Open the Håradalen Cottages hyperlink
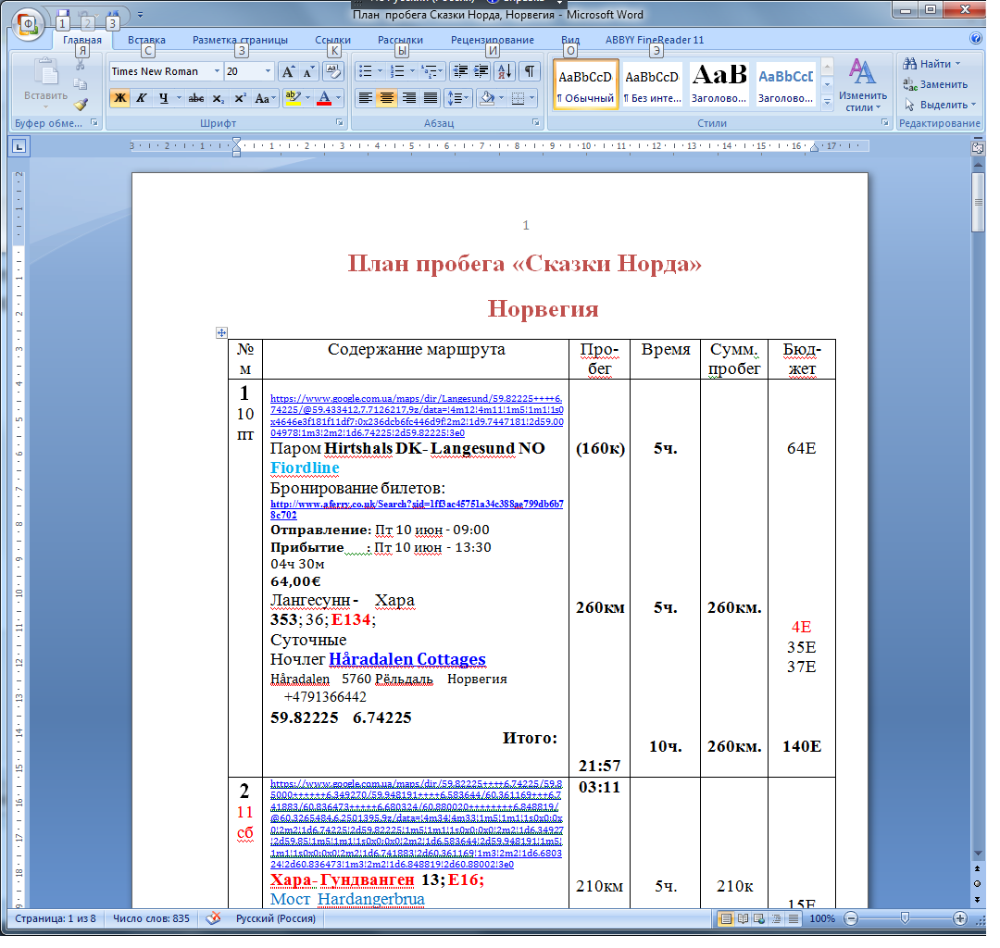The width and height of the screenshot is (1000, 948). (x=407, y=659)
